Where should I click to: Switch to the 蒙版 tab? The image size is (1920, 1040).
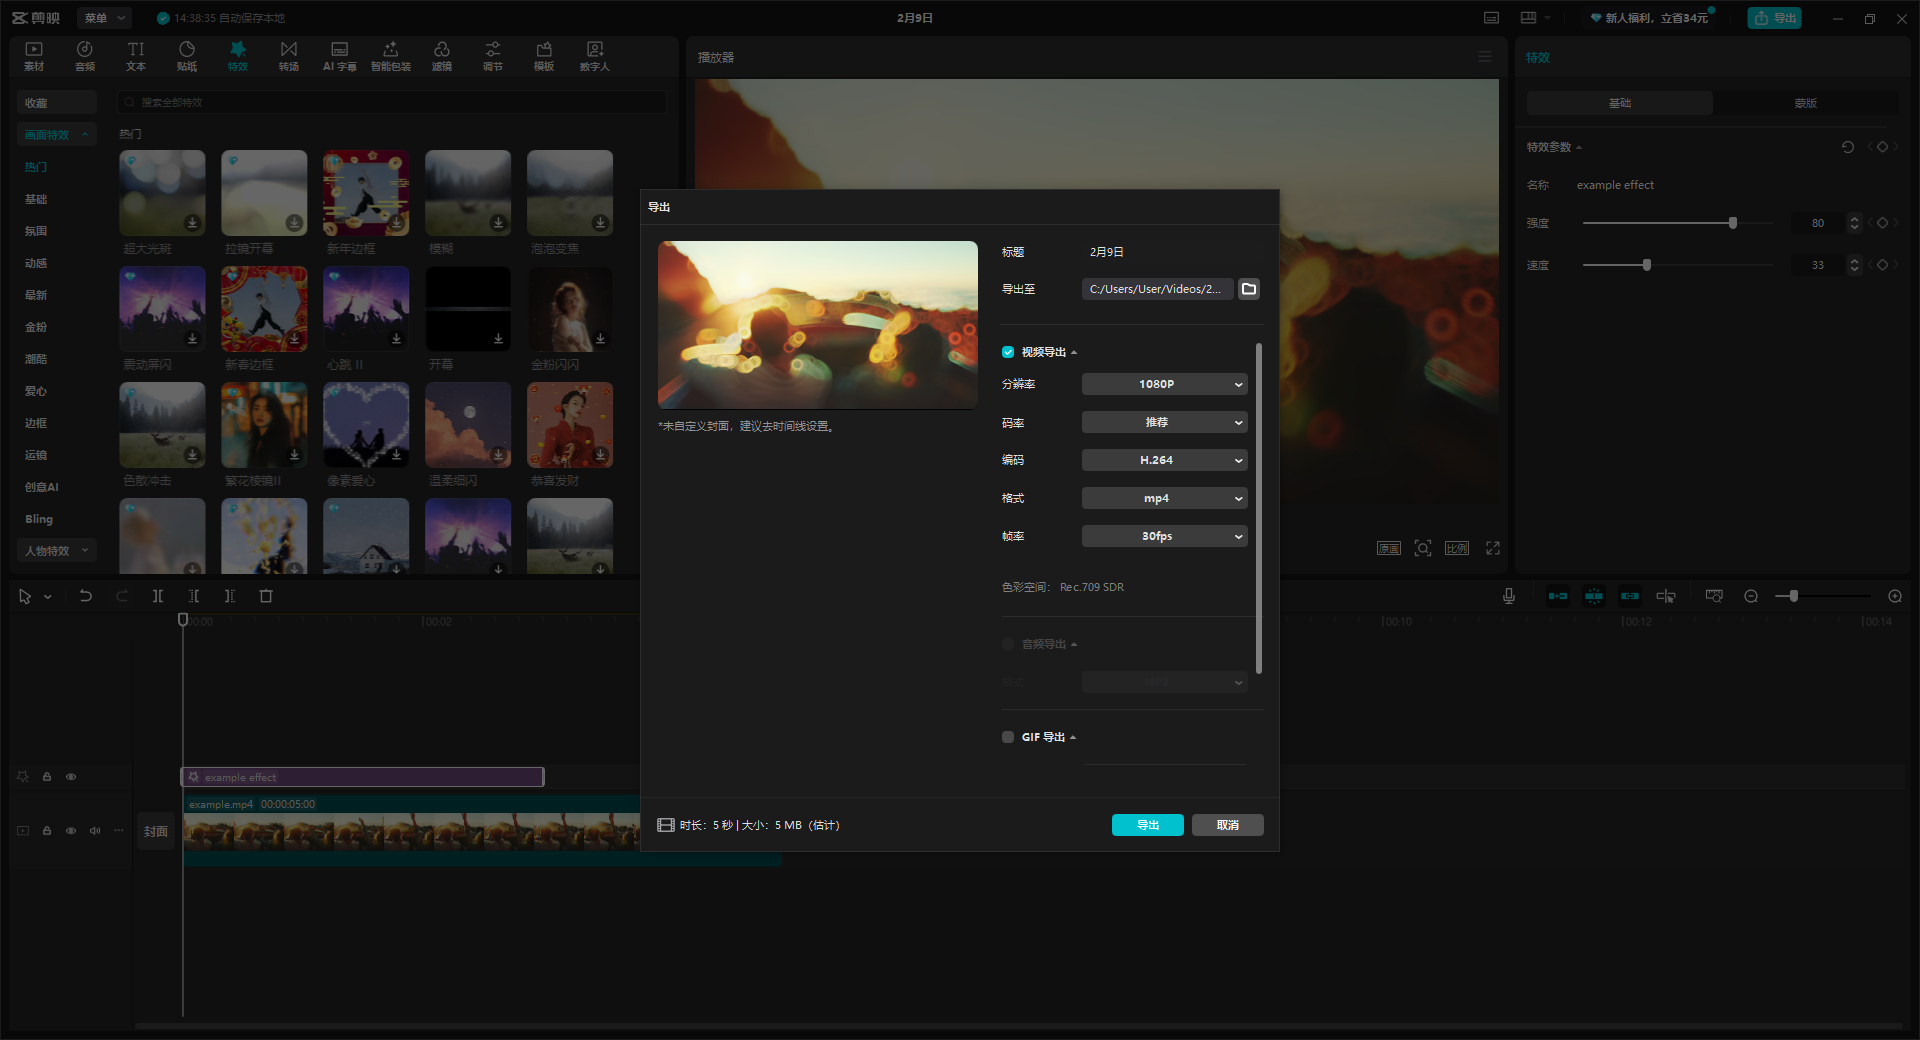coord(1805,103)
